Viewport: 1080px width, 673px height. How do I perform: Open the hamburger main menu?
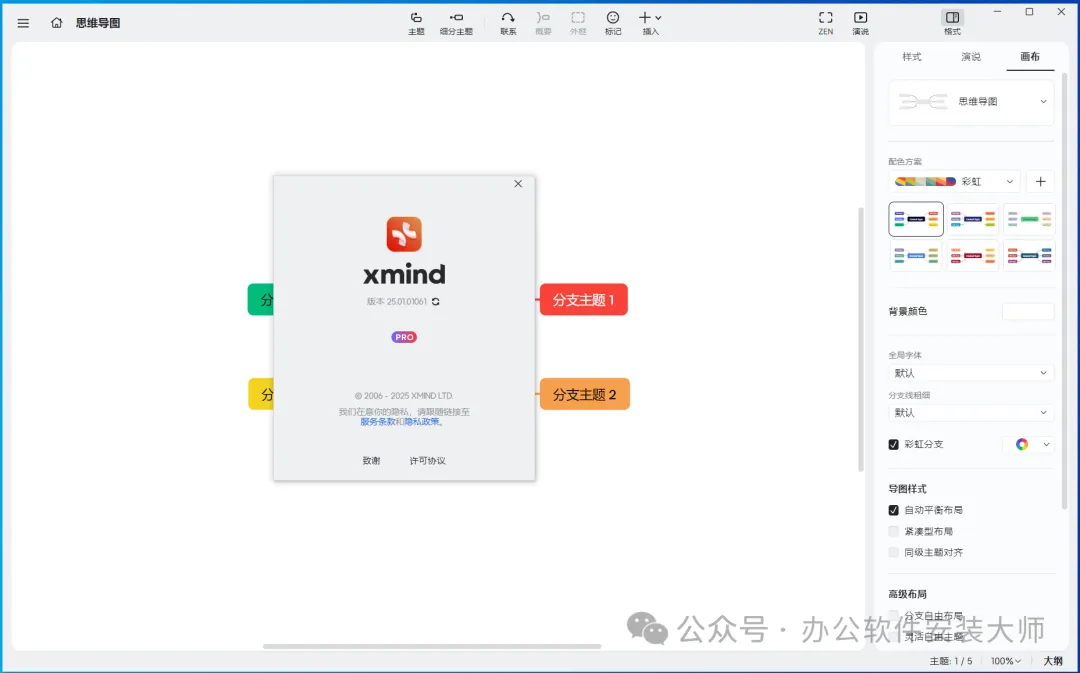[23, 23]
